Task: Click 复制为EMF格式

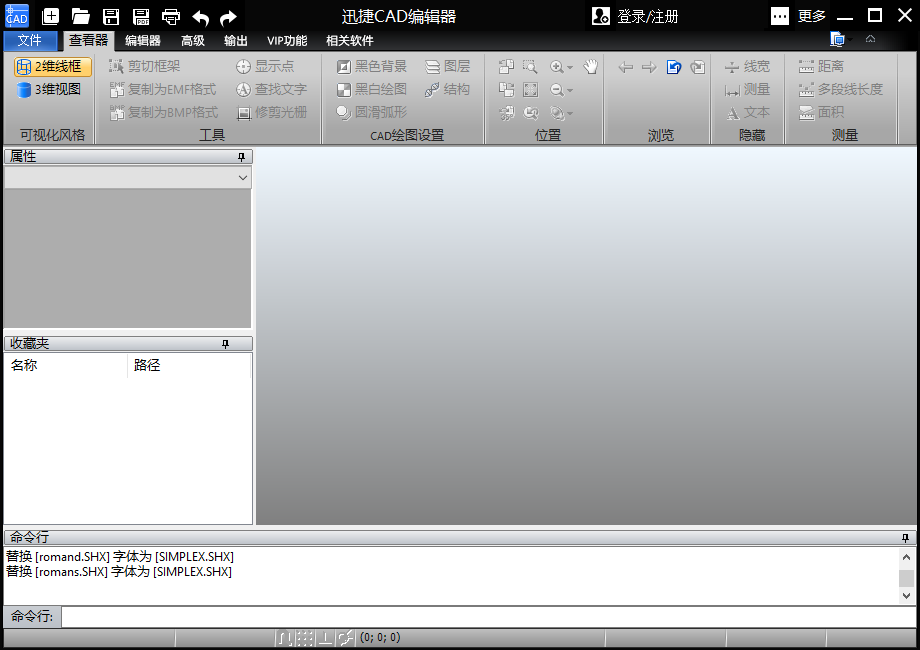Action: pyautogui.click(x=163, y=89)
